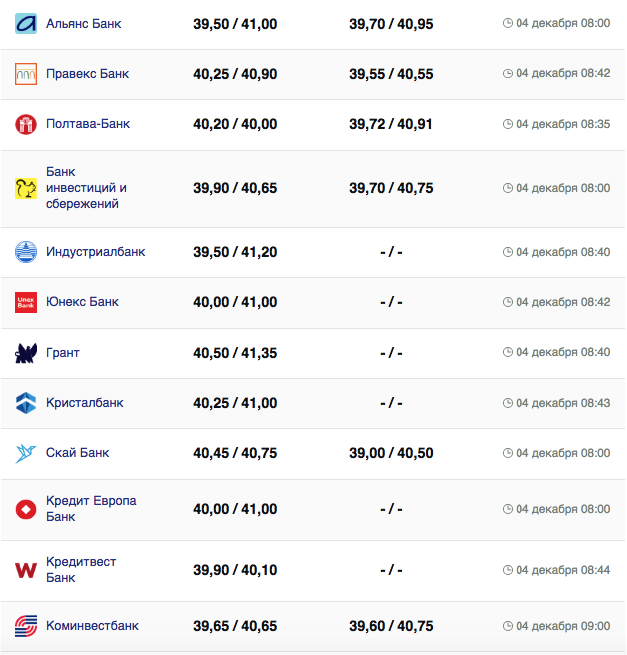The image size is (627, 655).
Task: Click the Правекс Банк logo icon
Action: 26,74
